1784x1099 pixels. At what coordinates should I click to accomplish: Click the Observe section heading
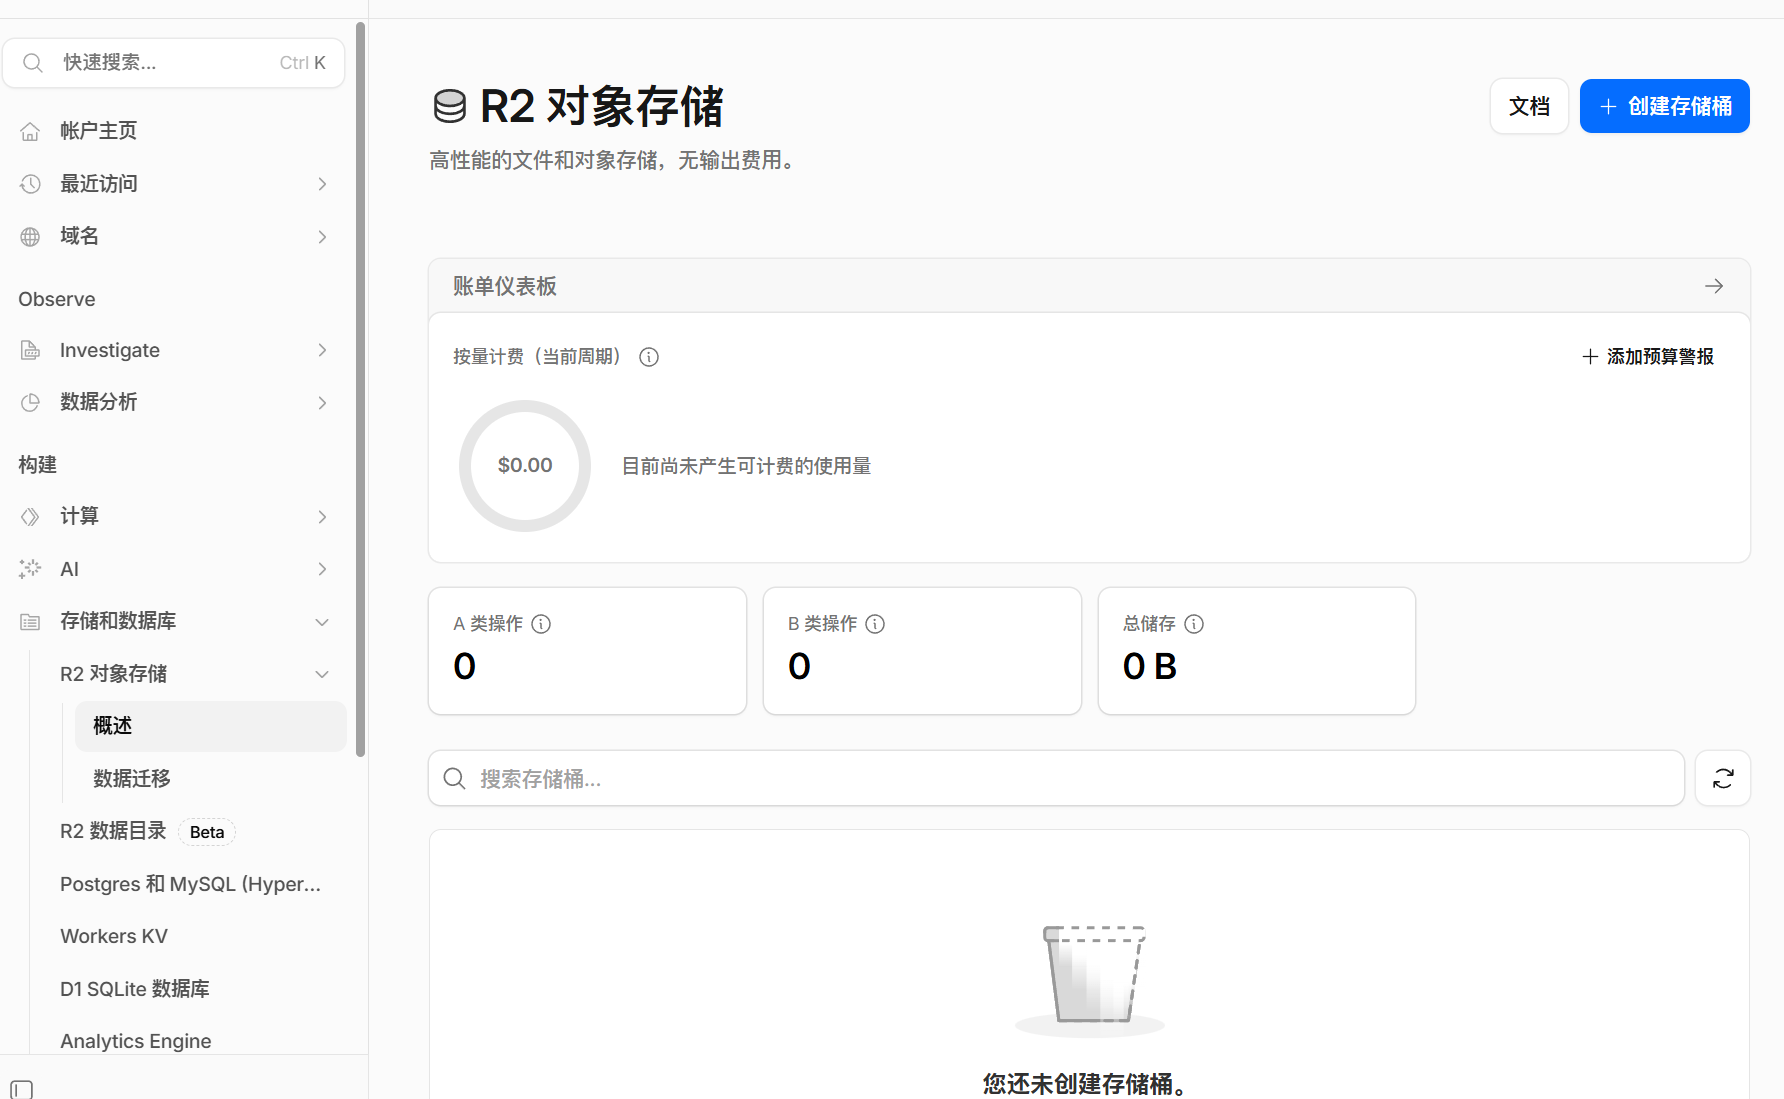click(x=57, y=299)
